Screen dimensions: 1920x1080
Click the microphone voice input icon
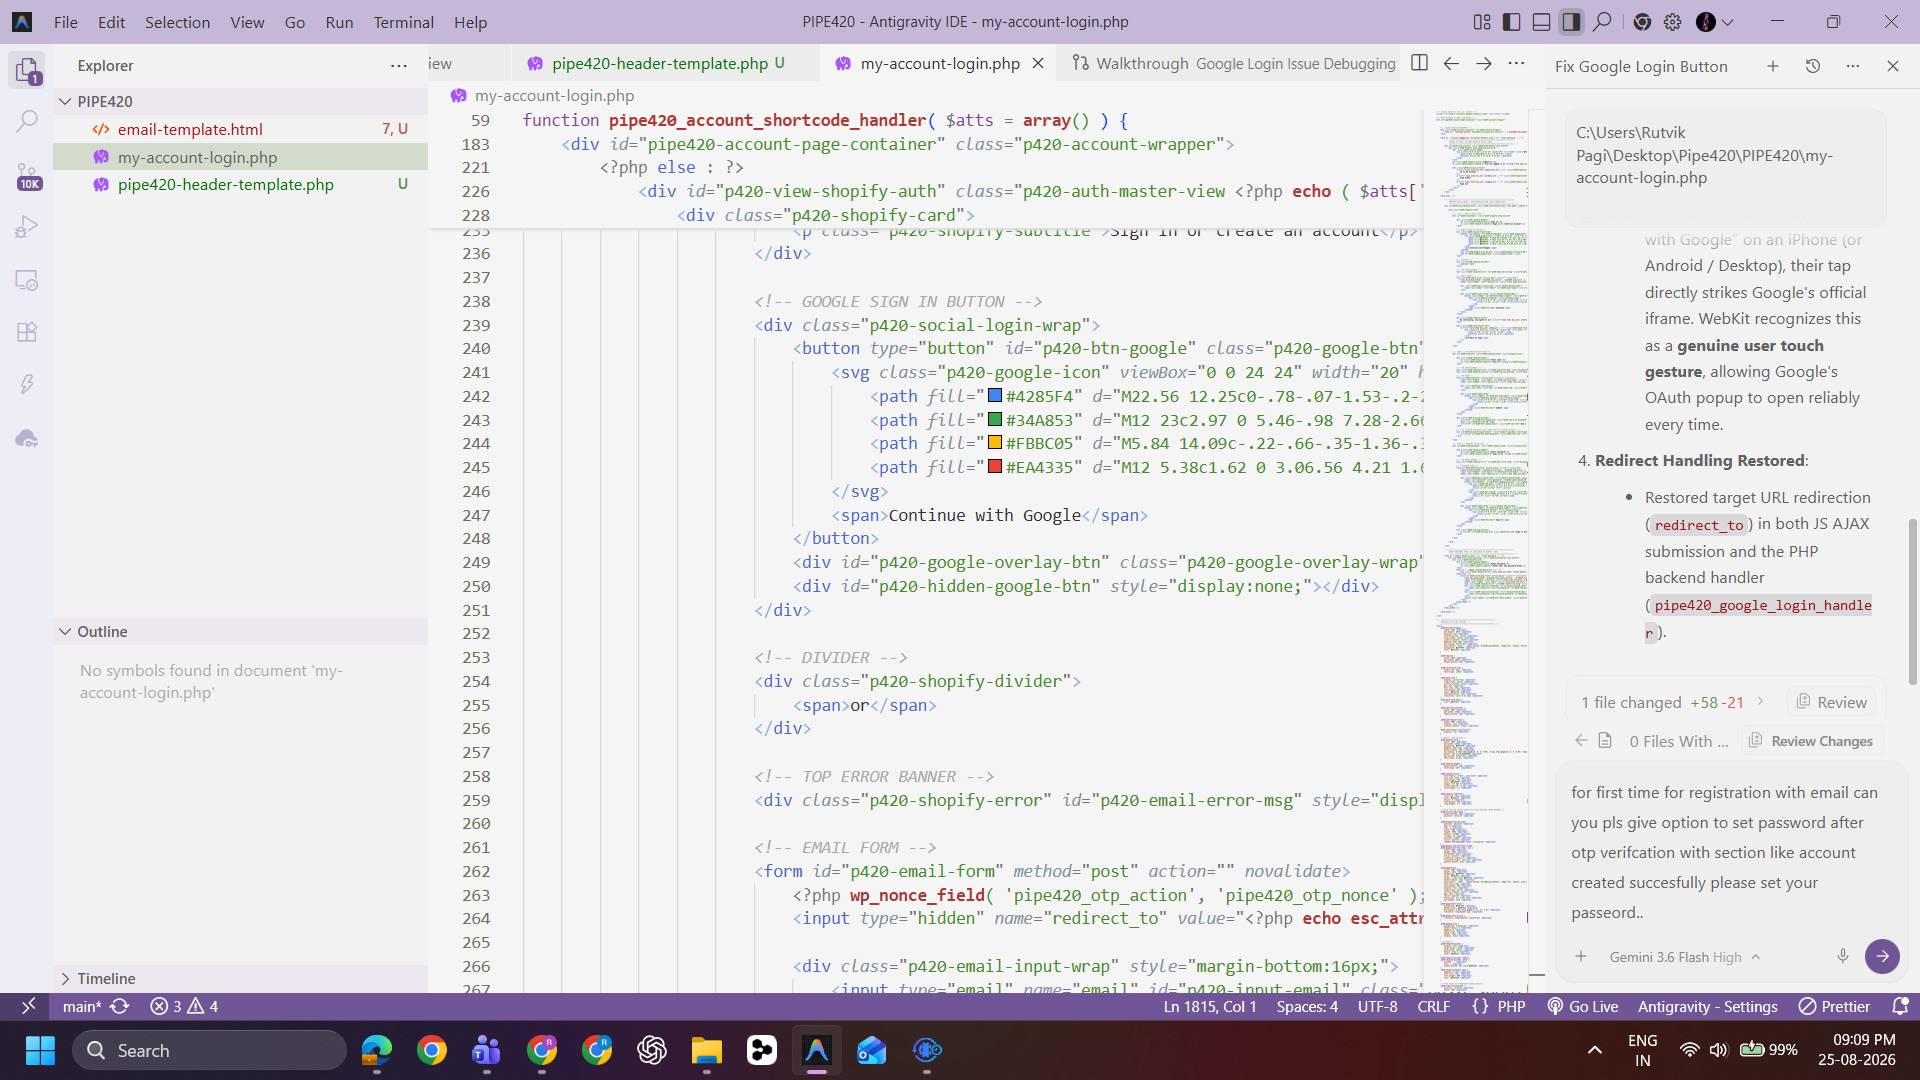click(1842, 956)
